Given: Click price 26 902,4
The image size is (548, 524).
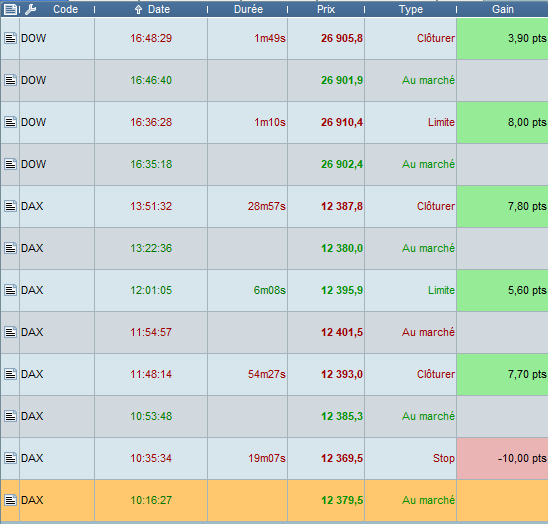Looking at the screenshot, I should pyautogui.click(x=342, y=164).
